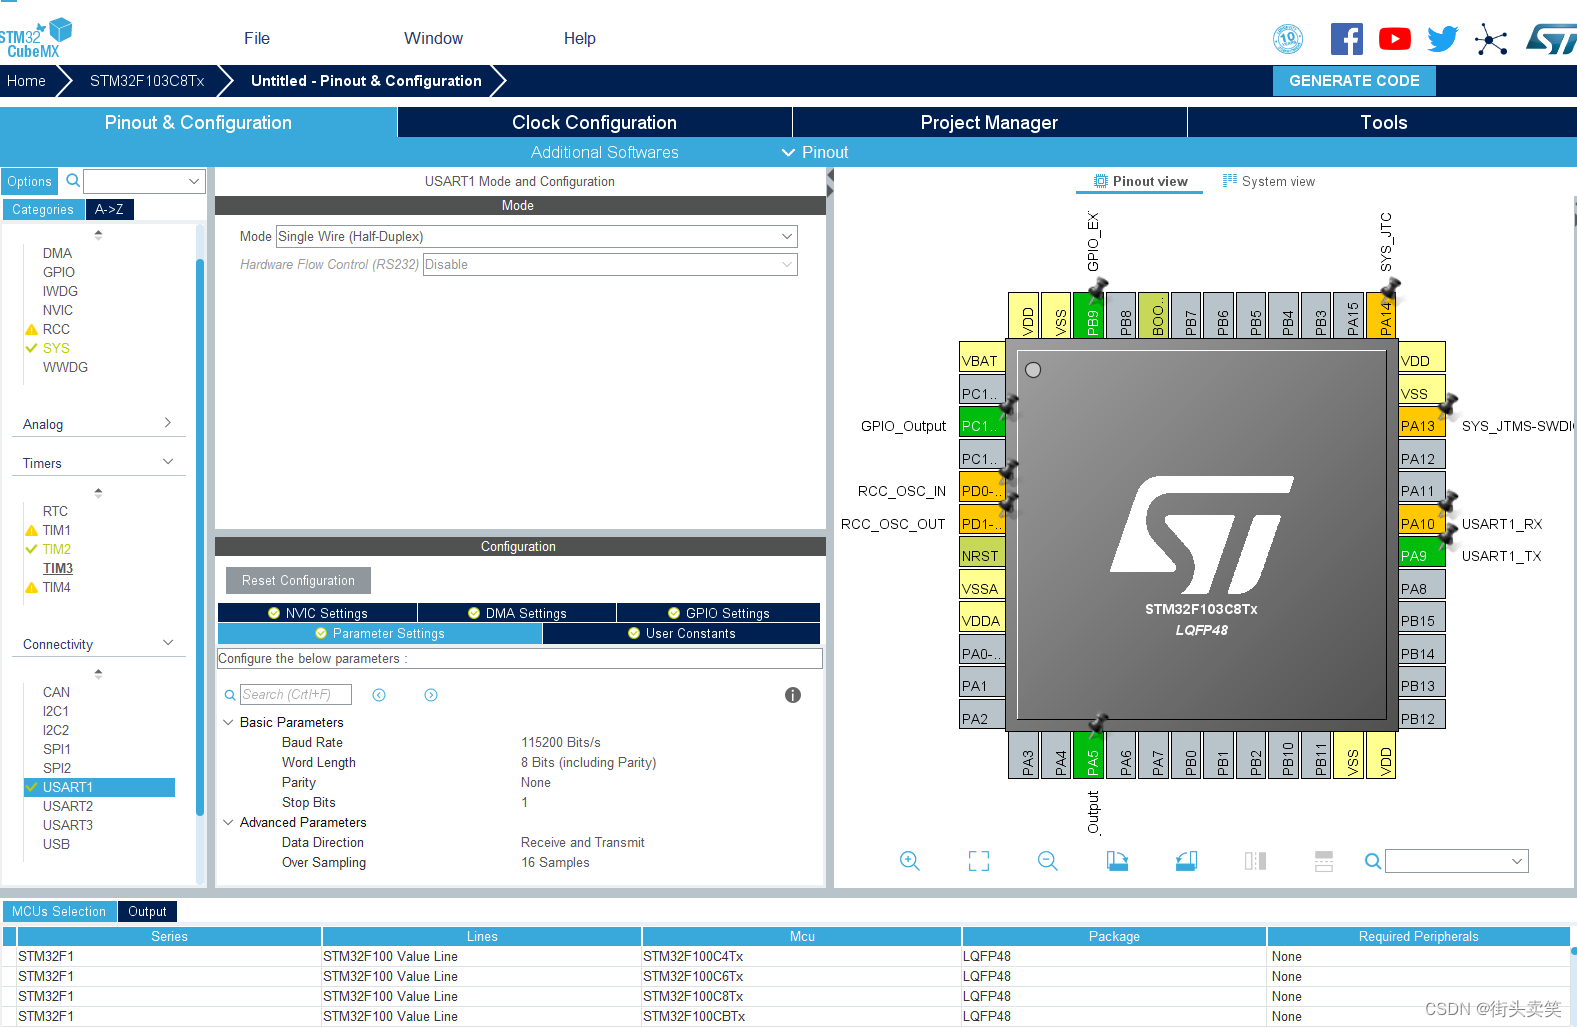
Task: Open Hardware Flow Control dropdown
Action: (x=610, y=264)
